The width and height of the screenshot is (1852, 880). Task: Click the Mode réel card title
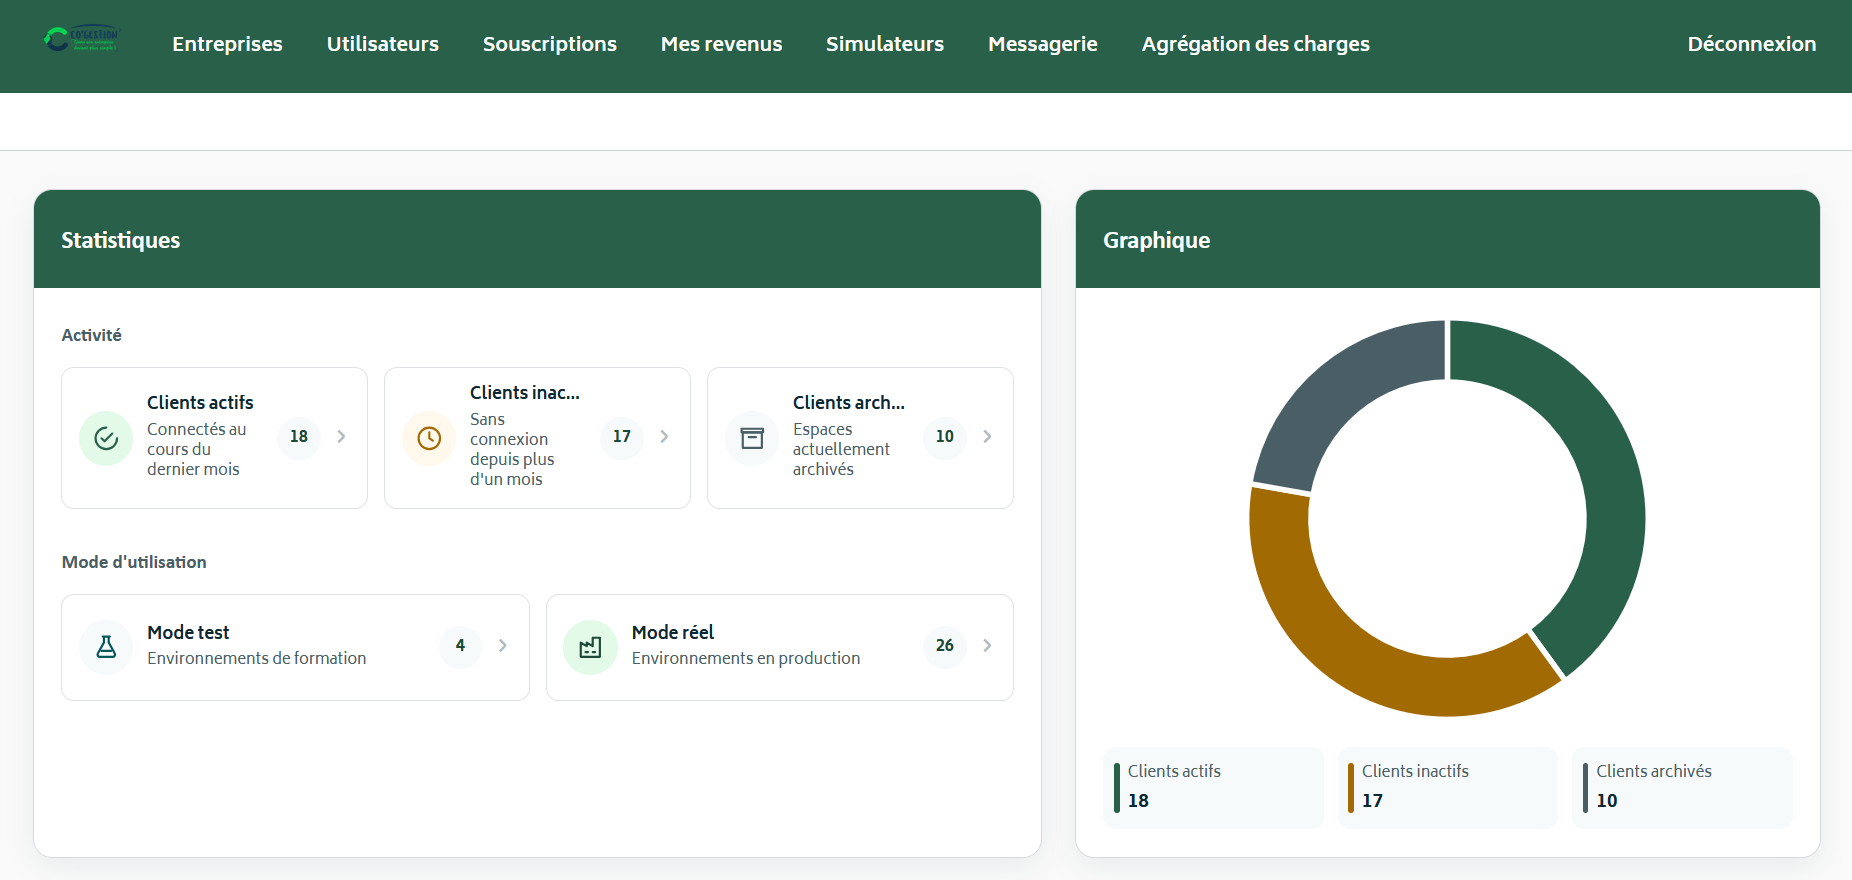pyautogui.click(x=673, y=632)
